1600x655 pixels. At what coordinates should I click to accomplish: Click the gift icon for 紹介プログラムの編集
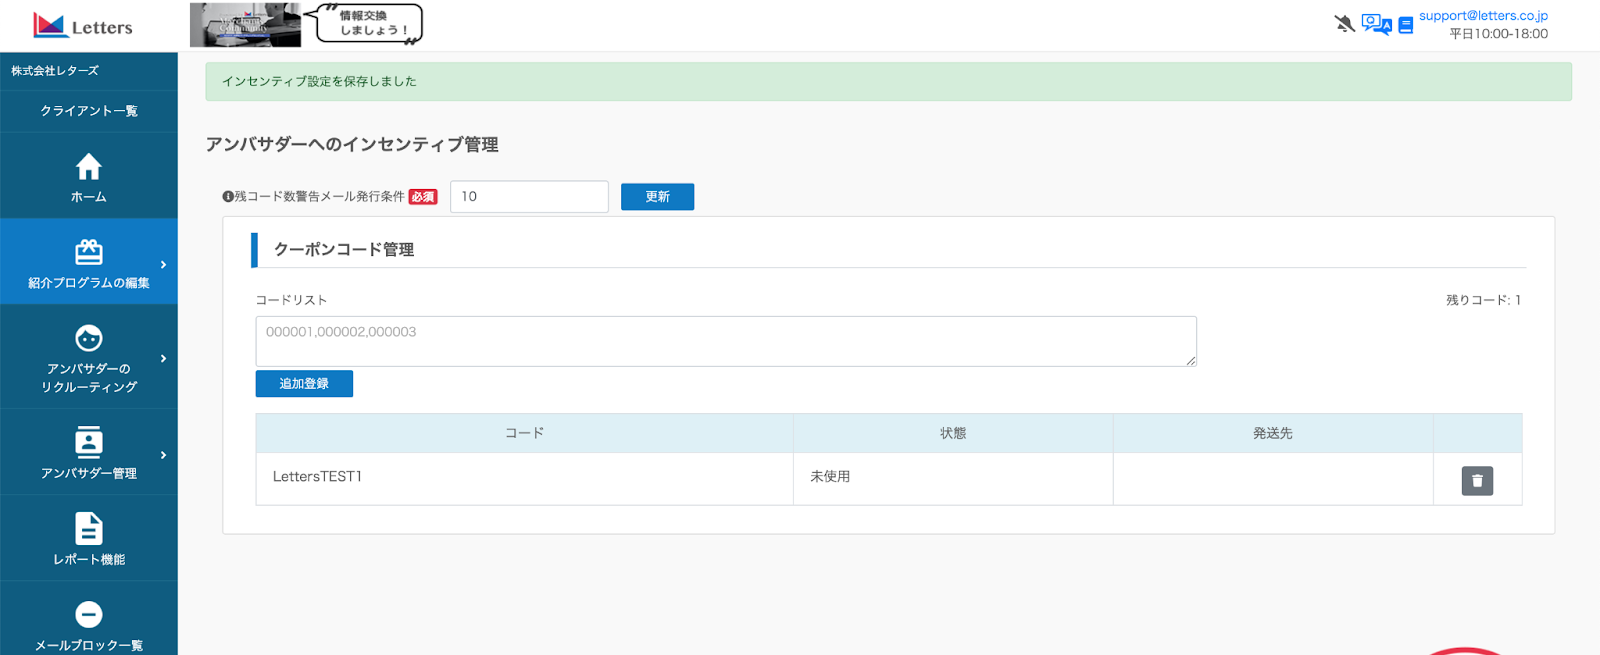89,252
